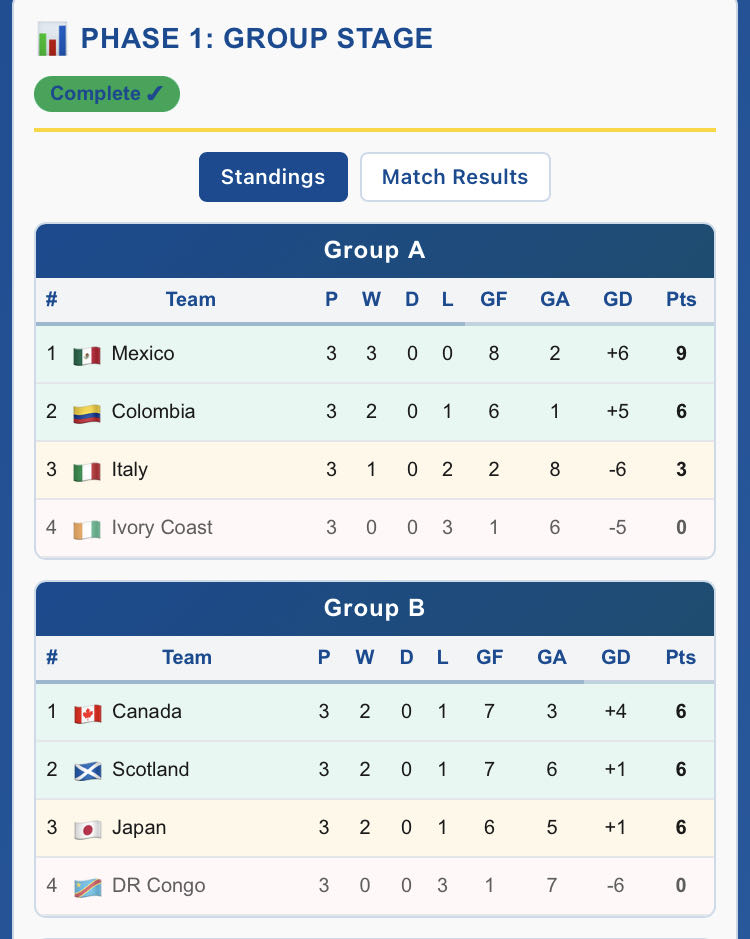Sort Group A by Pts column
Image resolution: width=750 pixels, height=939 pixels.
tap(681, 299)
